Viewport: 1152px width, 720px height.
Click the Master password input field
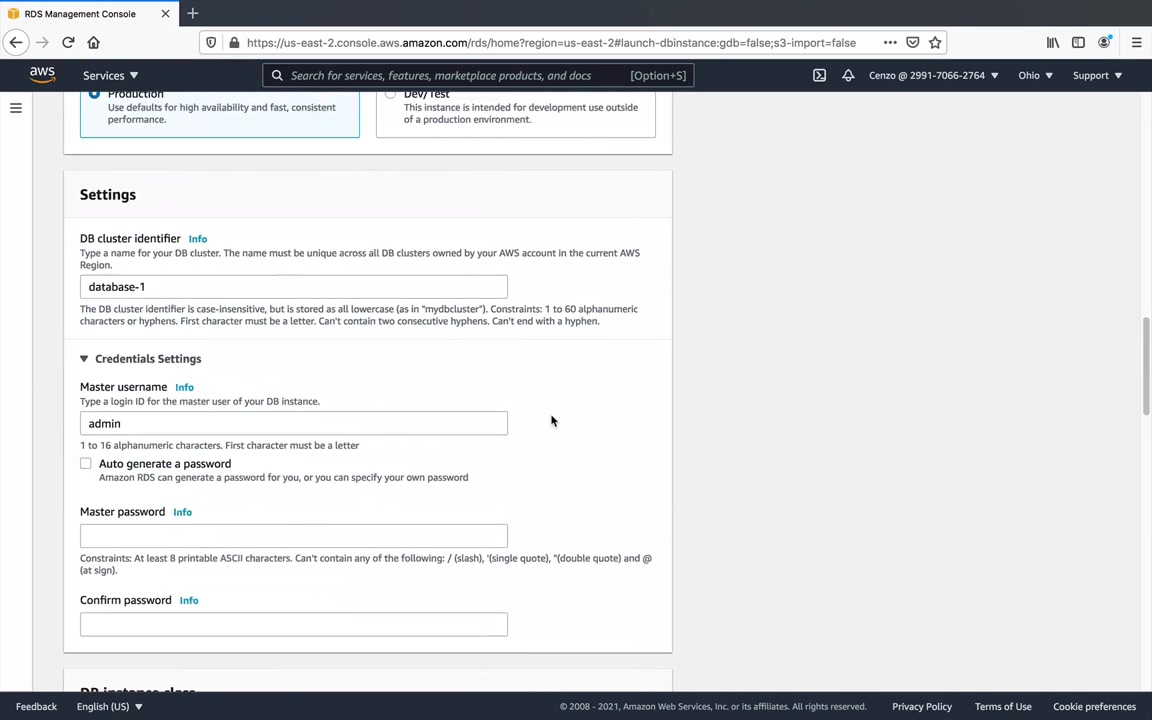click(294, 536)
